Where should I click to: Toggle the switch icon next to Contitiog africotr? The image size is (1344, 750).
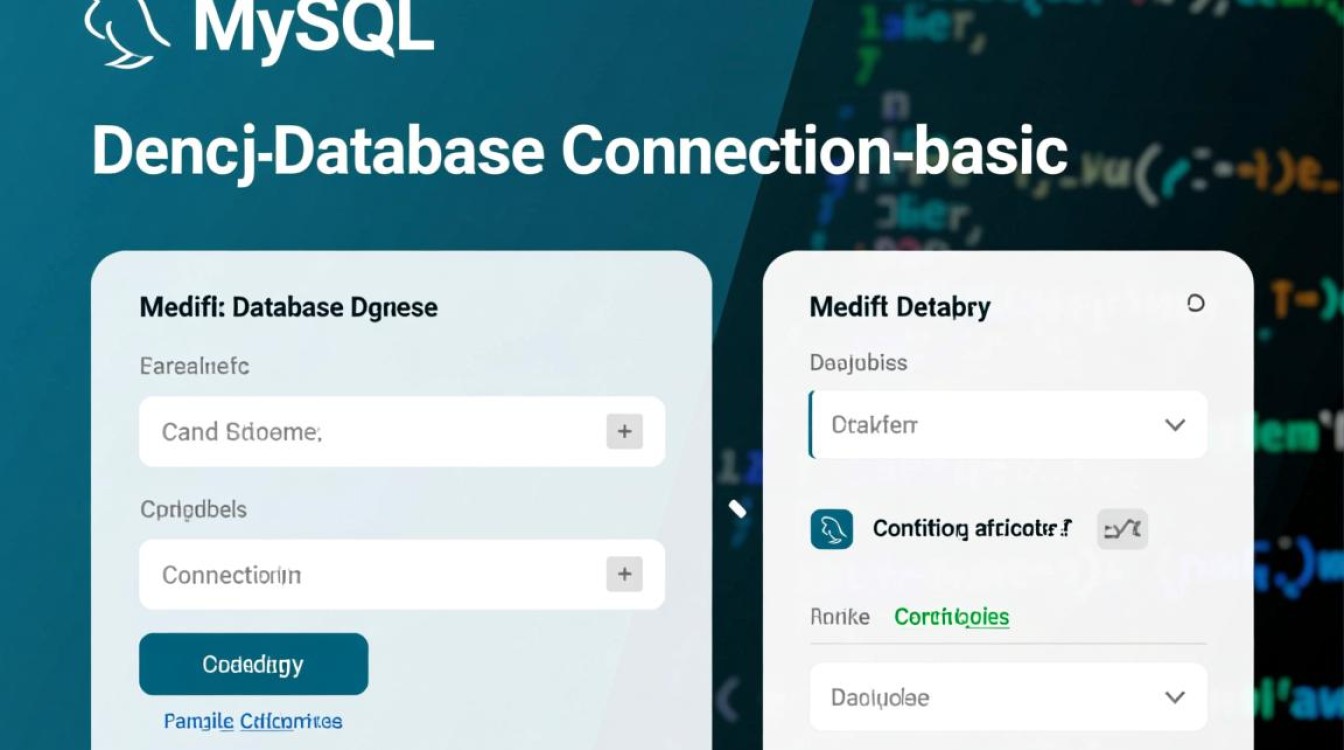pos(1121,528)
